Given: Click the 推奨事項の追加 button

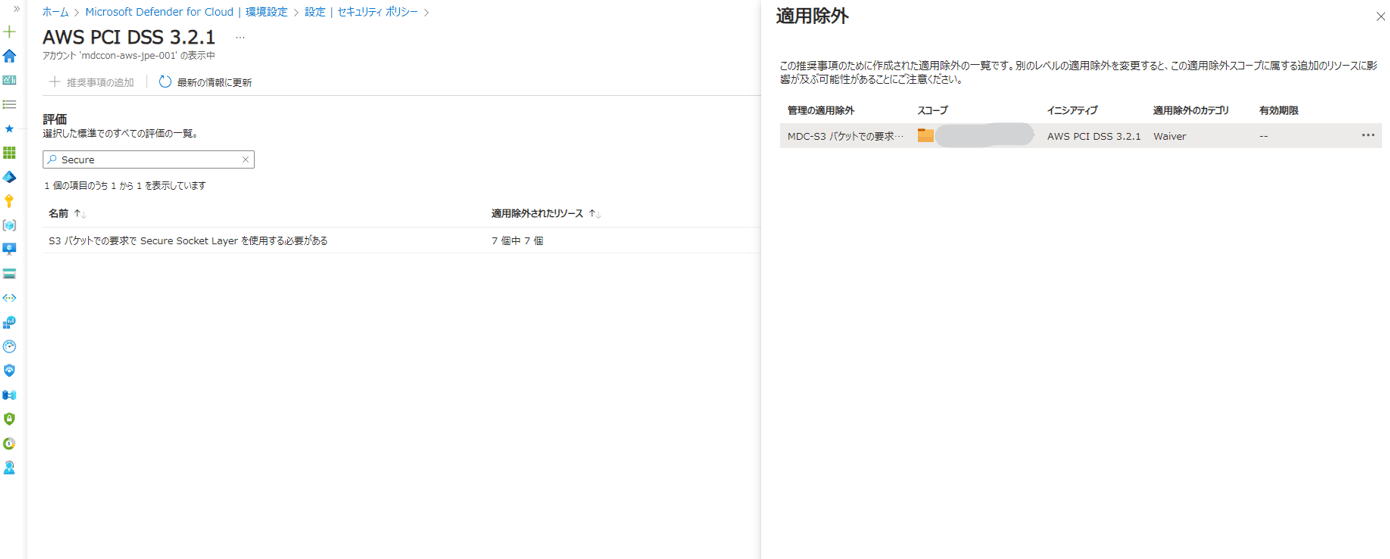Looking at the screenshot, I should pyautogui.click(x=91, y=82).
